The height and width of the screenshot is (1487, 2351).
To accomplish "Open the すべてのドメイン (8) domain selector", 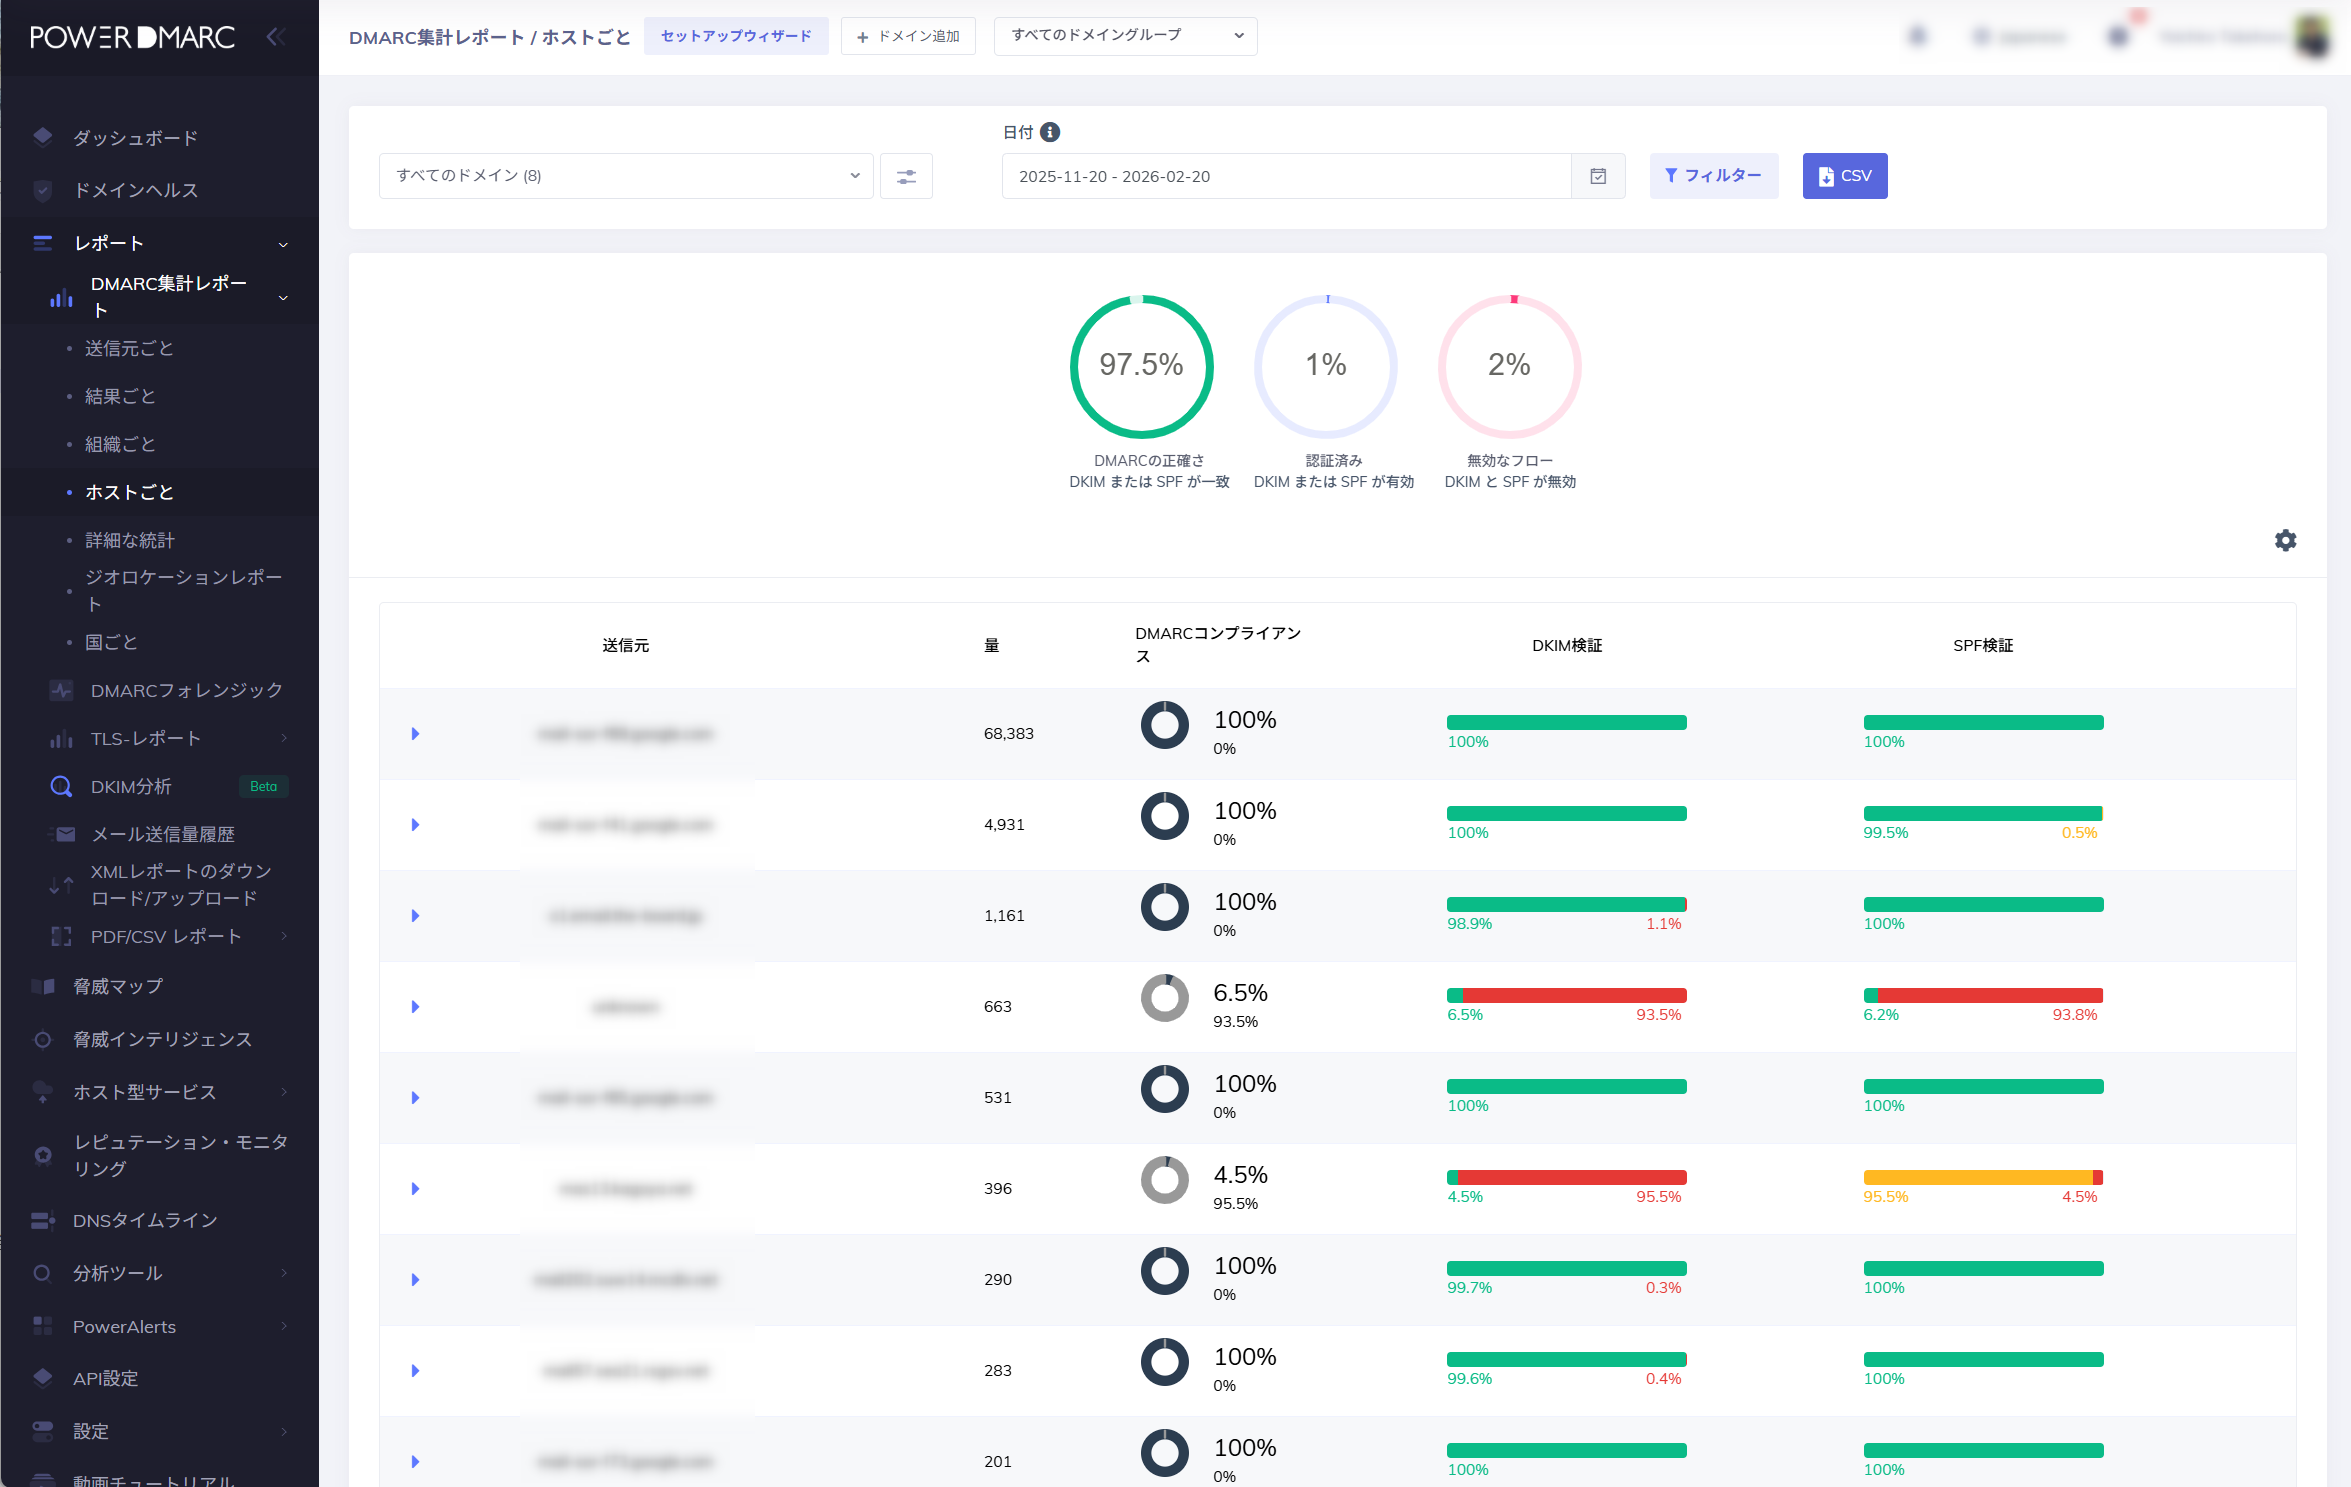I will pyautogui.click(x=625, y=175).
